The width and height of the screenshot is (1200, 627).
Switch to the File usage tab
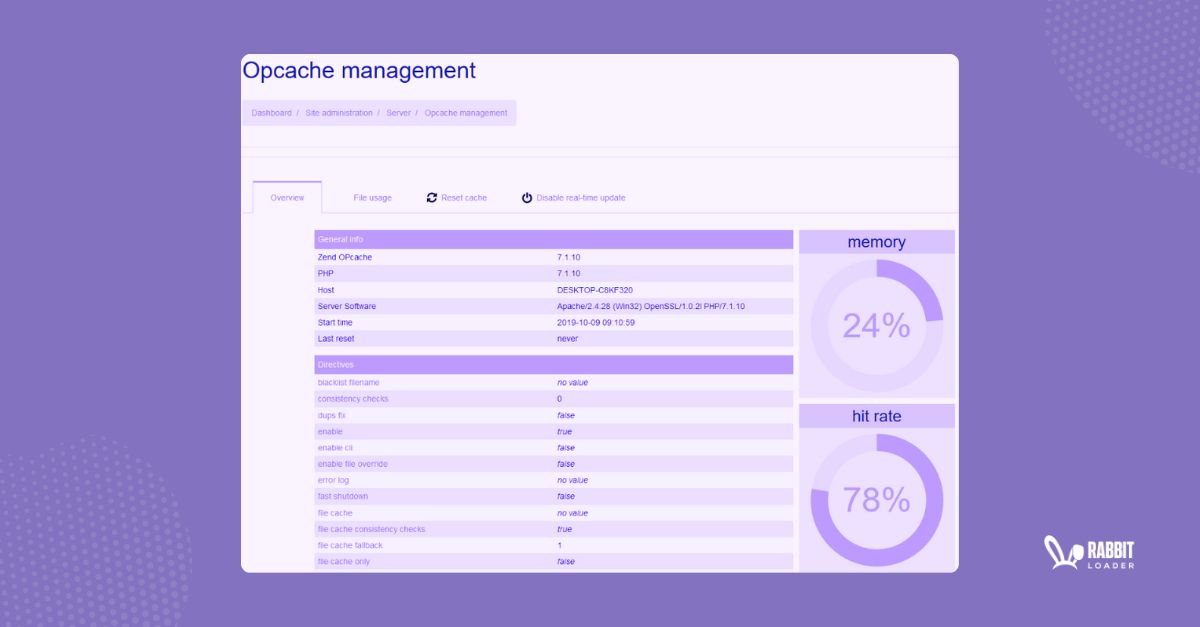click(372, 197)
